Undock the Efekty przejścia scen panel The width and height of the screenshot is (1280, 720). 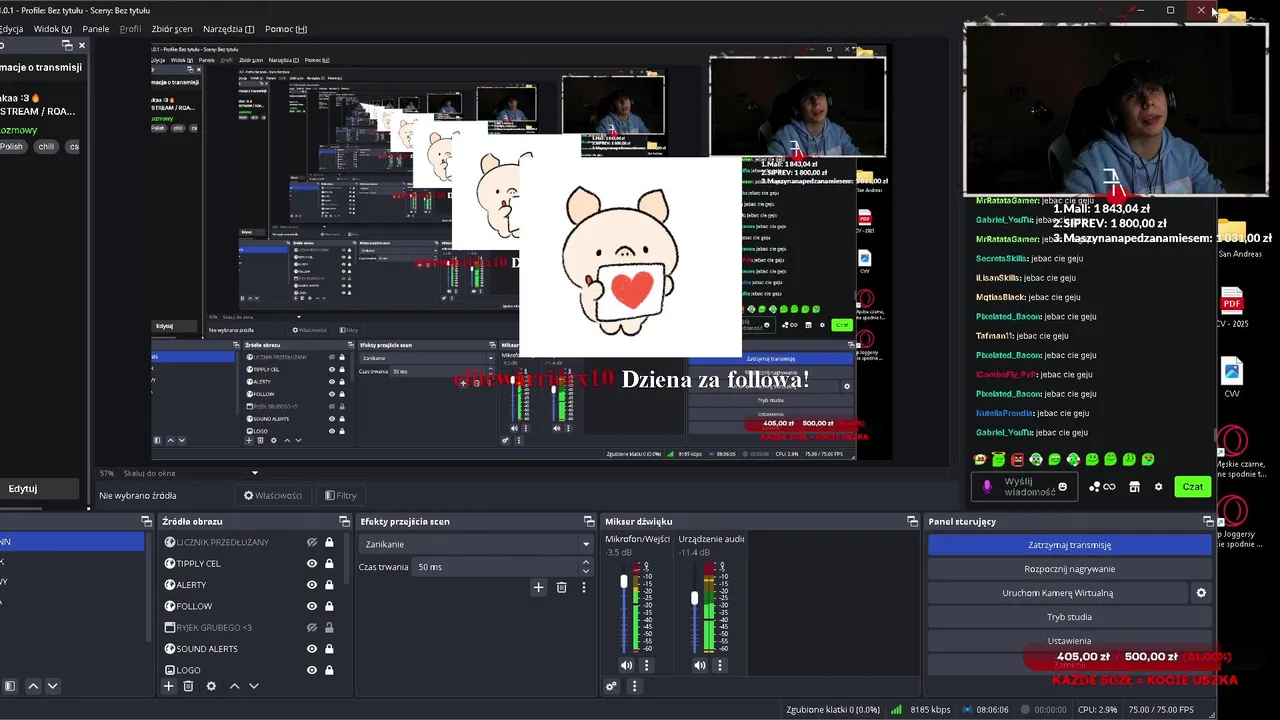click(589, 521)
